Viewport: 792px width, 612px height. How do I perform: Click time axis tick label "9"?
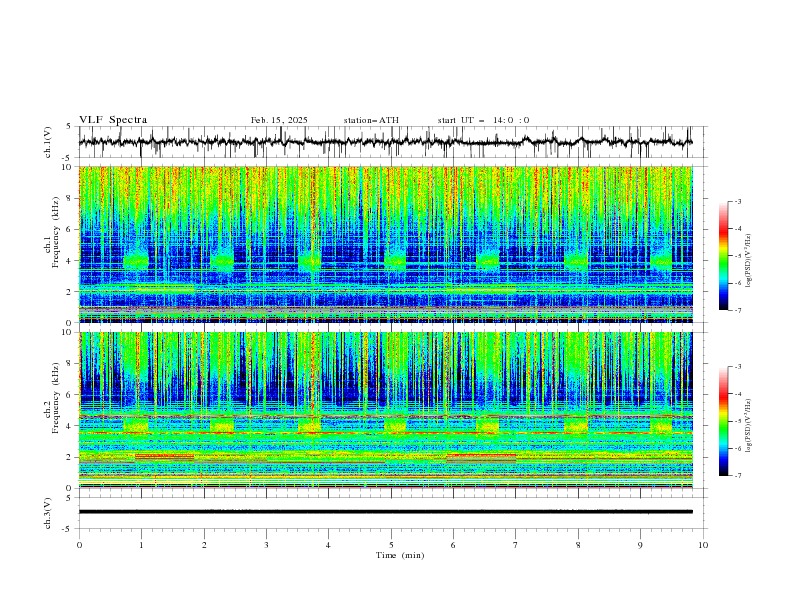pos(640,545)
